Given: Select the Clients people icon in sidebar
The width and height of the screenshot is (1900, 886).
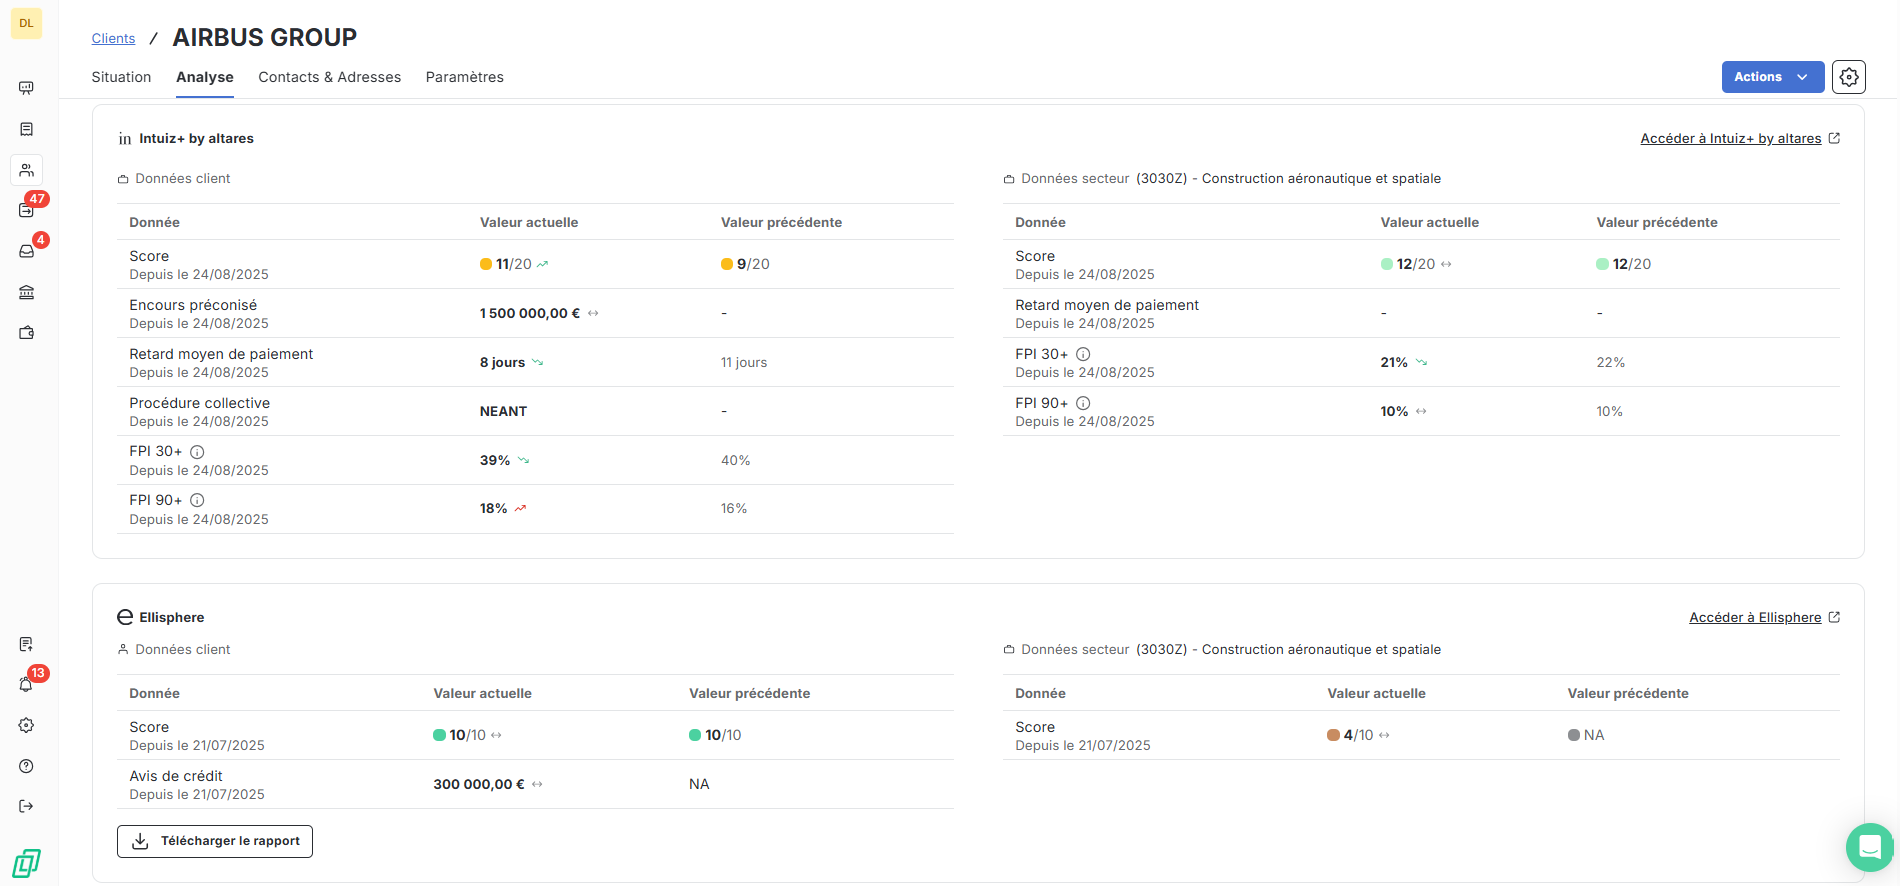Looking at the screenshot, I should click(x=27, y=170).
